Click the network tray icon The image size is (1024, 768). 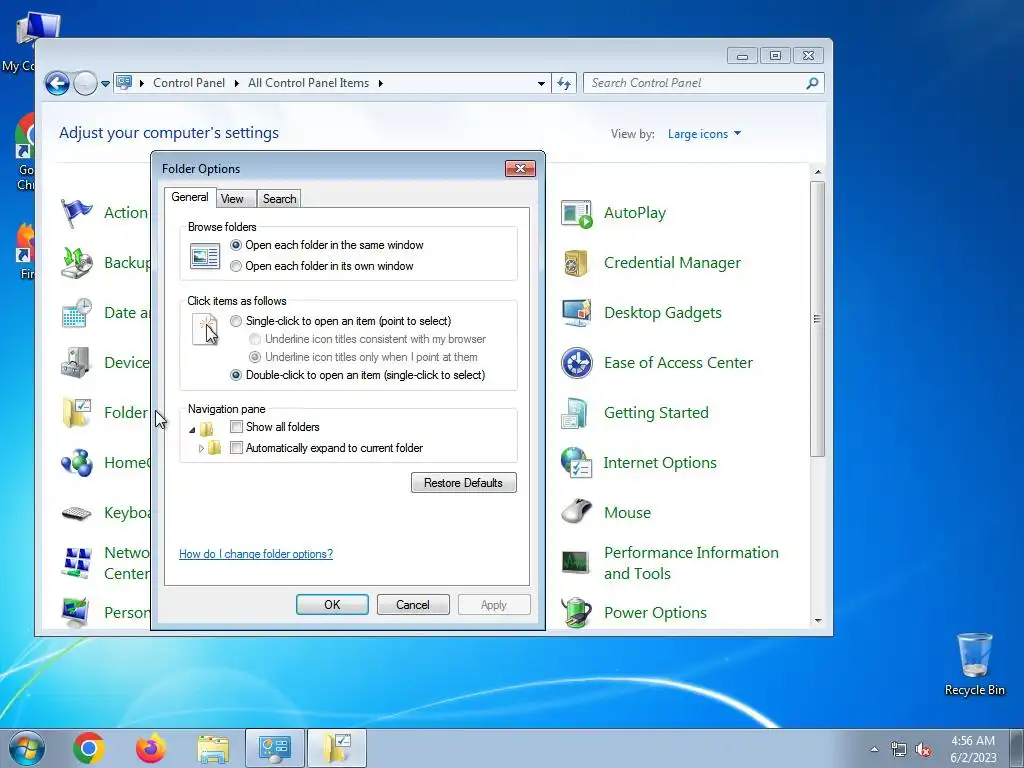click(x=899, y=749)
